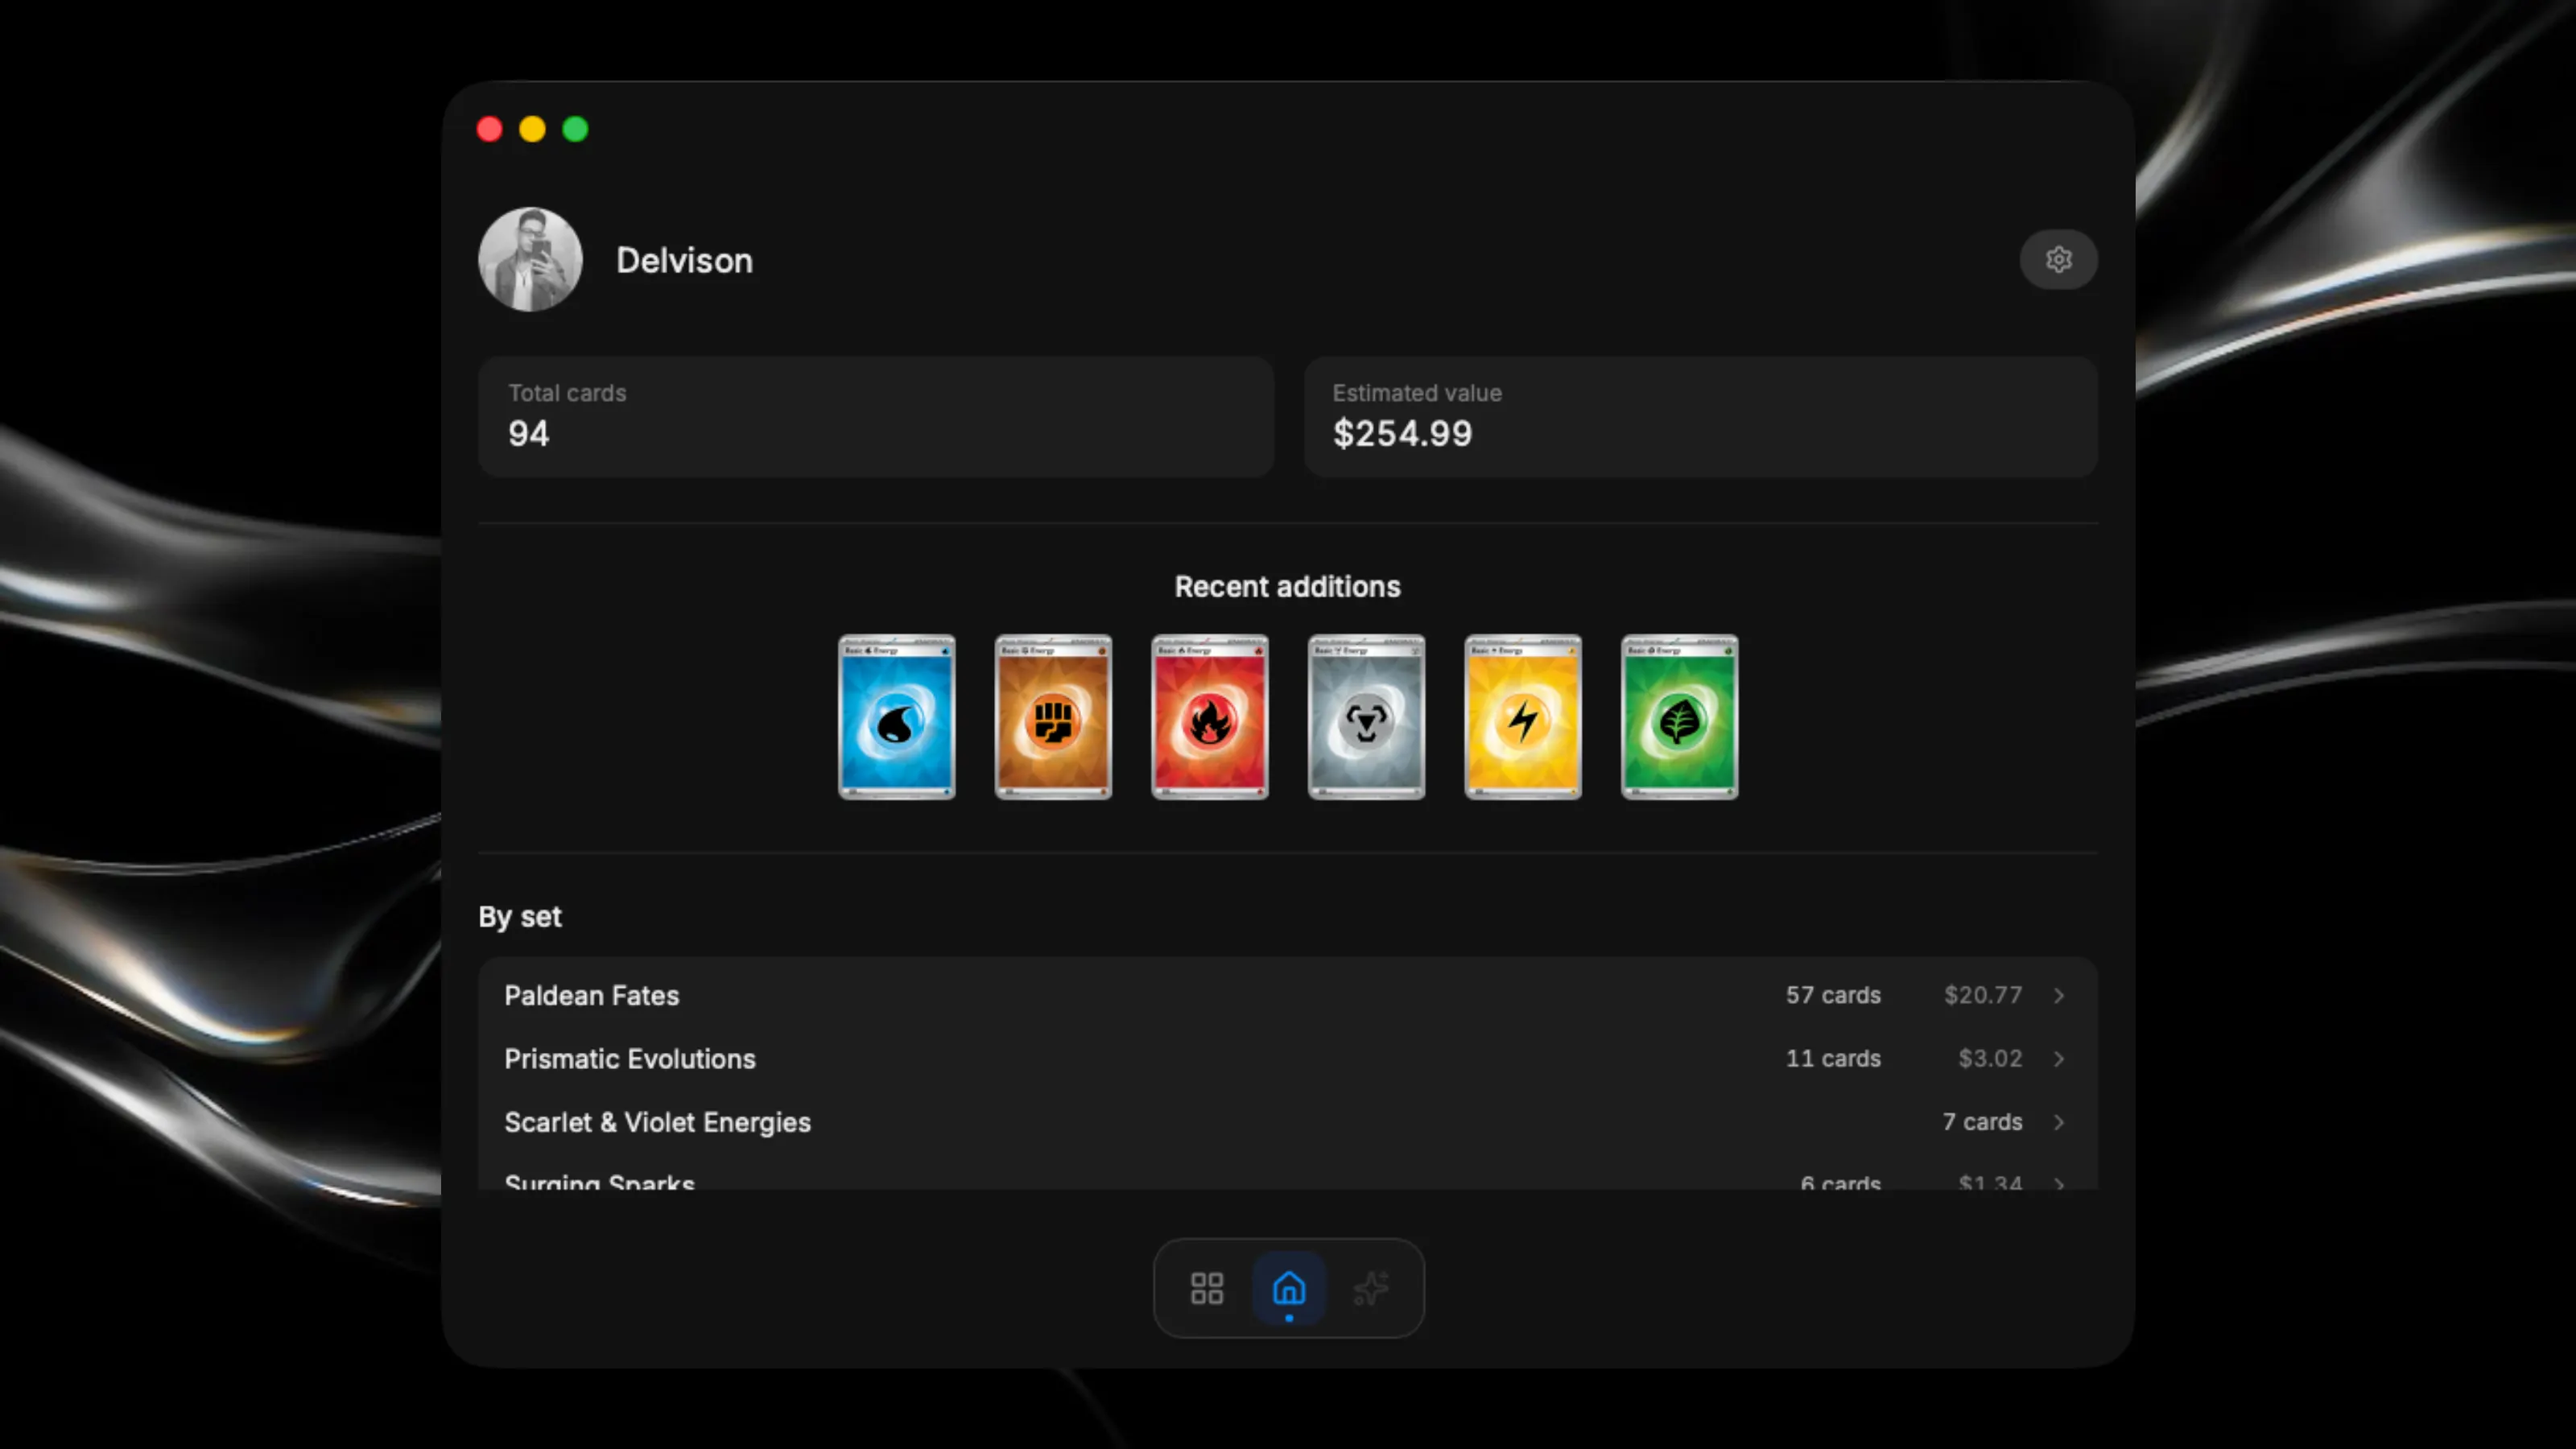This screenshot has width=2576, height=1449.
Task: Click the 11 cards count
Action: (1833, 1058)
